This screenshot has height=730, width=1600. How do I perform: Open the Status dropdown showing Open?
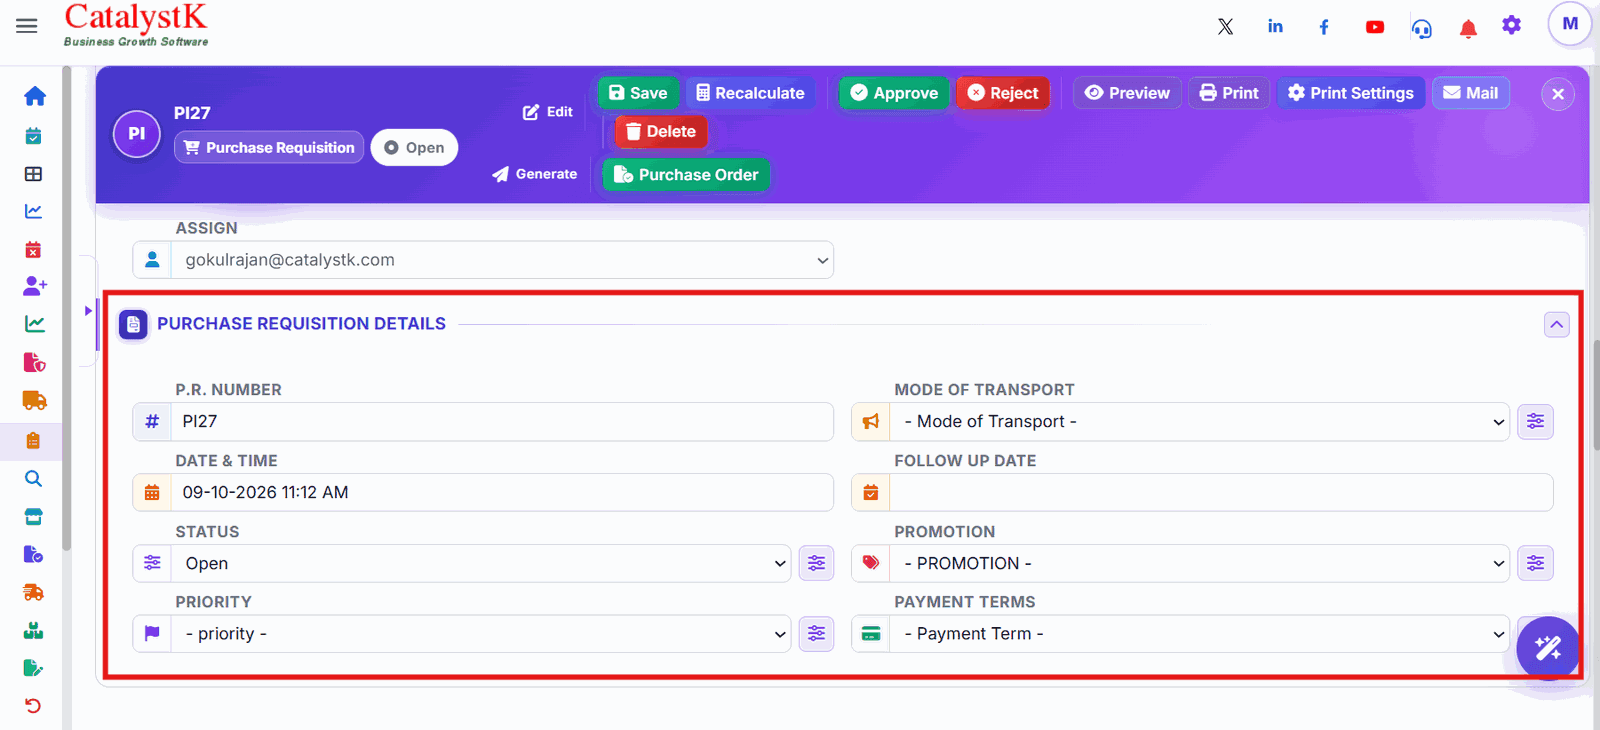tap(481, 563)
